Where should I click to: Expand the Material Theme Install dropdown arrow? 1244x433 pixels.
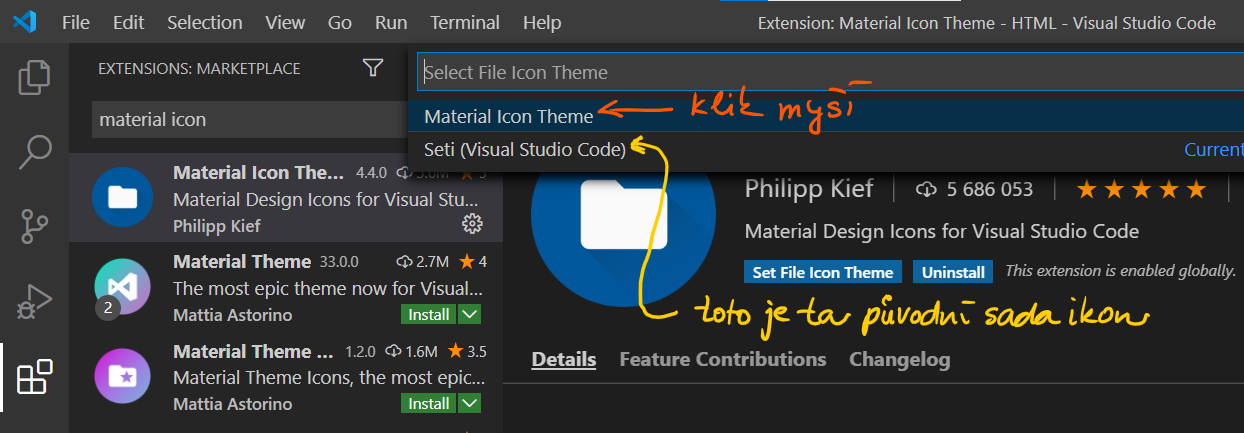coord(469,314)
